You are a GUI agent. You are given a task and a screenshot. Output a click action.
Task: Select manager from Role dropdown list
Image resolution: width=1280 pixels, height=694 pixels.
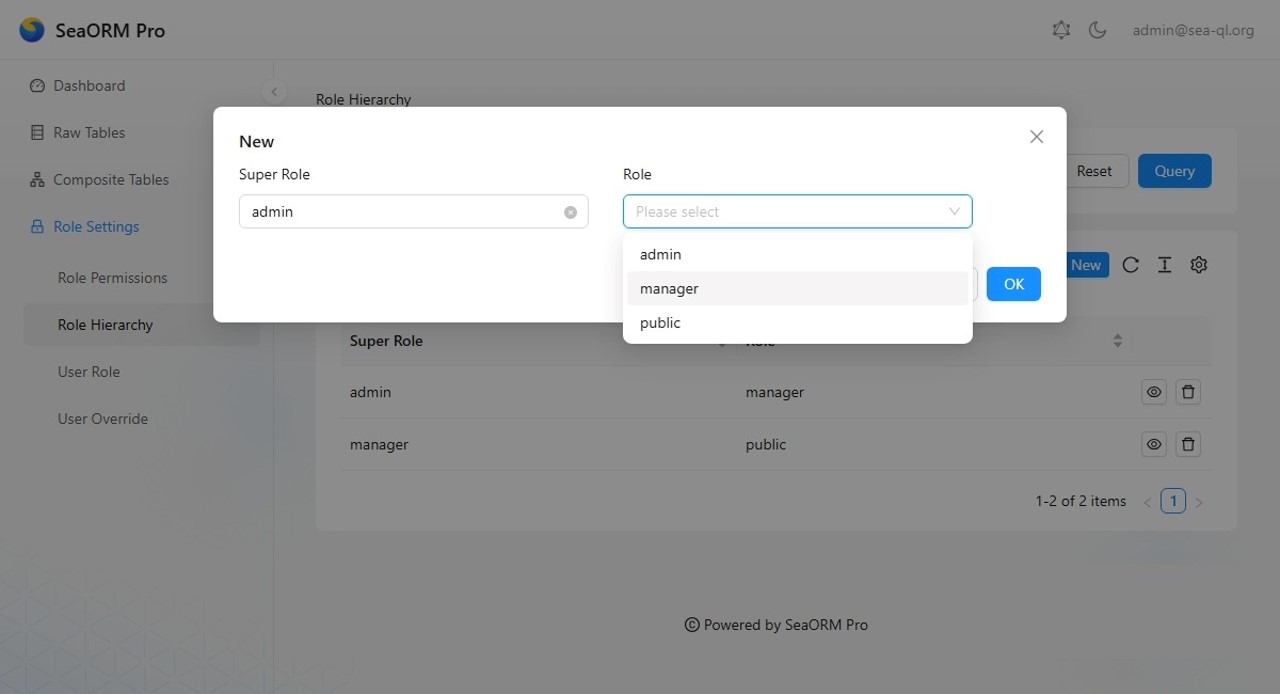[x=669, y=289]
